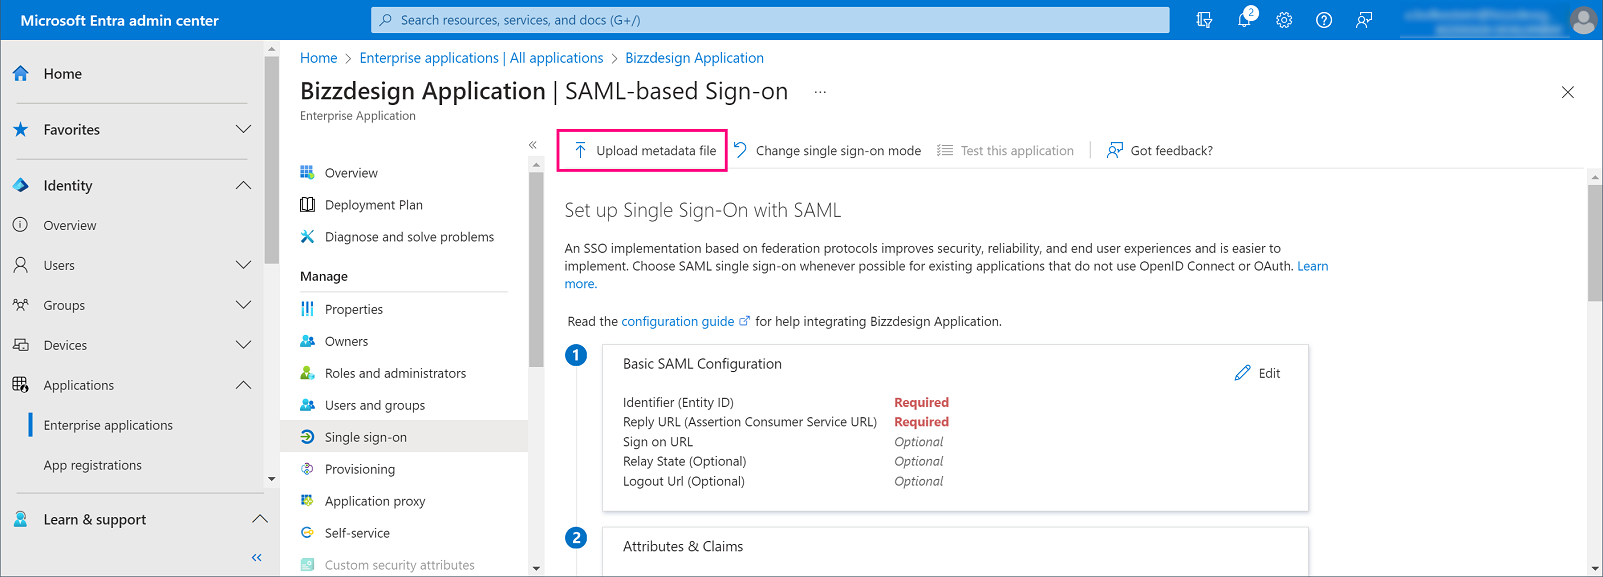Click Enterprise applications breadcrumb link
1603x577 pixels.
pos(481,58)
